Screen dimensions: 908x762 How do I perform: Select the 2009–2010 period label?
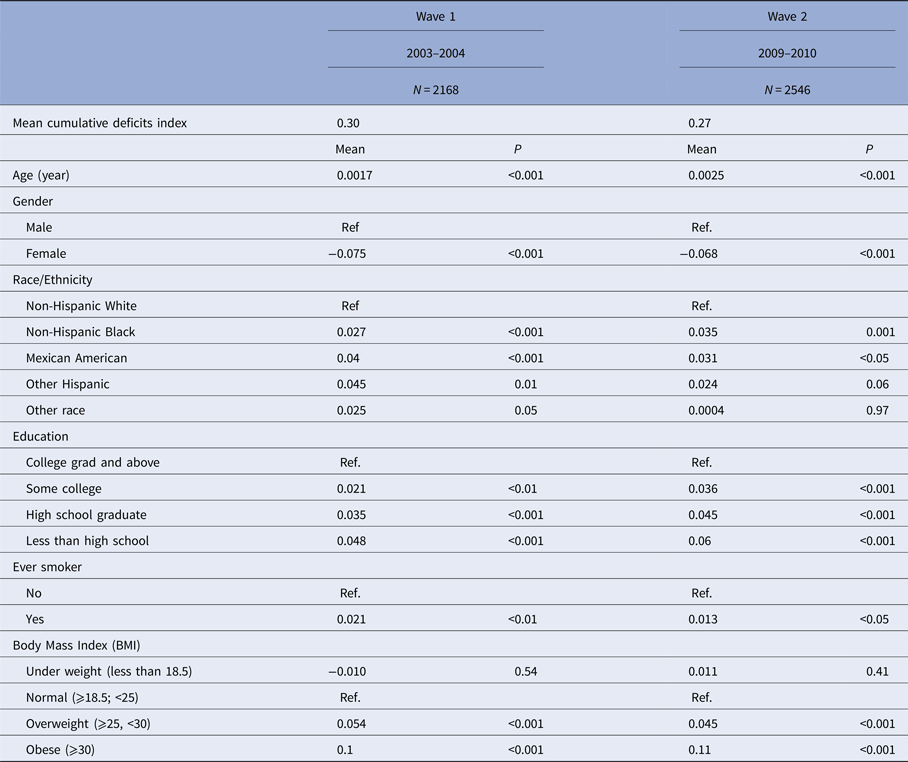(787, 51)
